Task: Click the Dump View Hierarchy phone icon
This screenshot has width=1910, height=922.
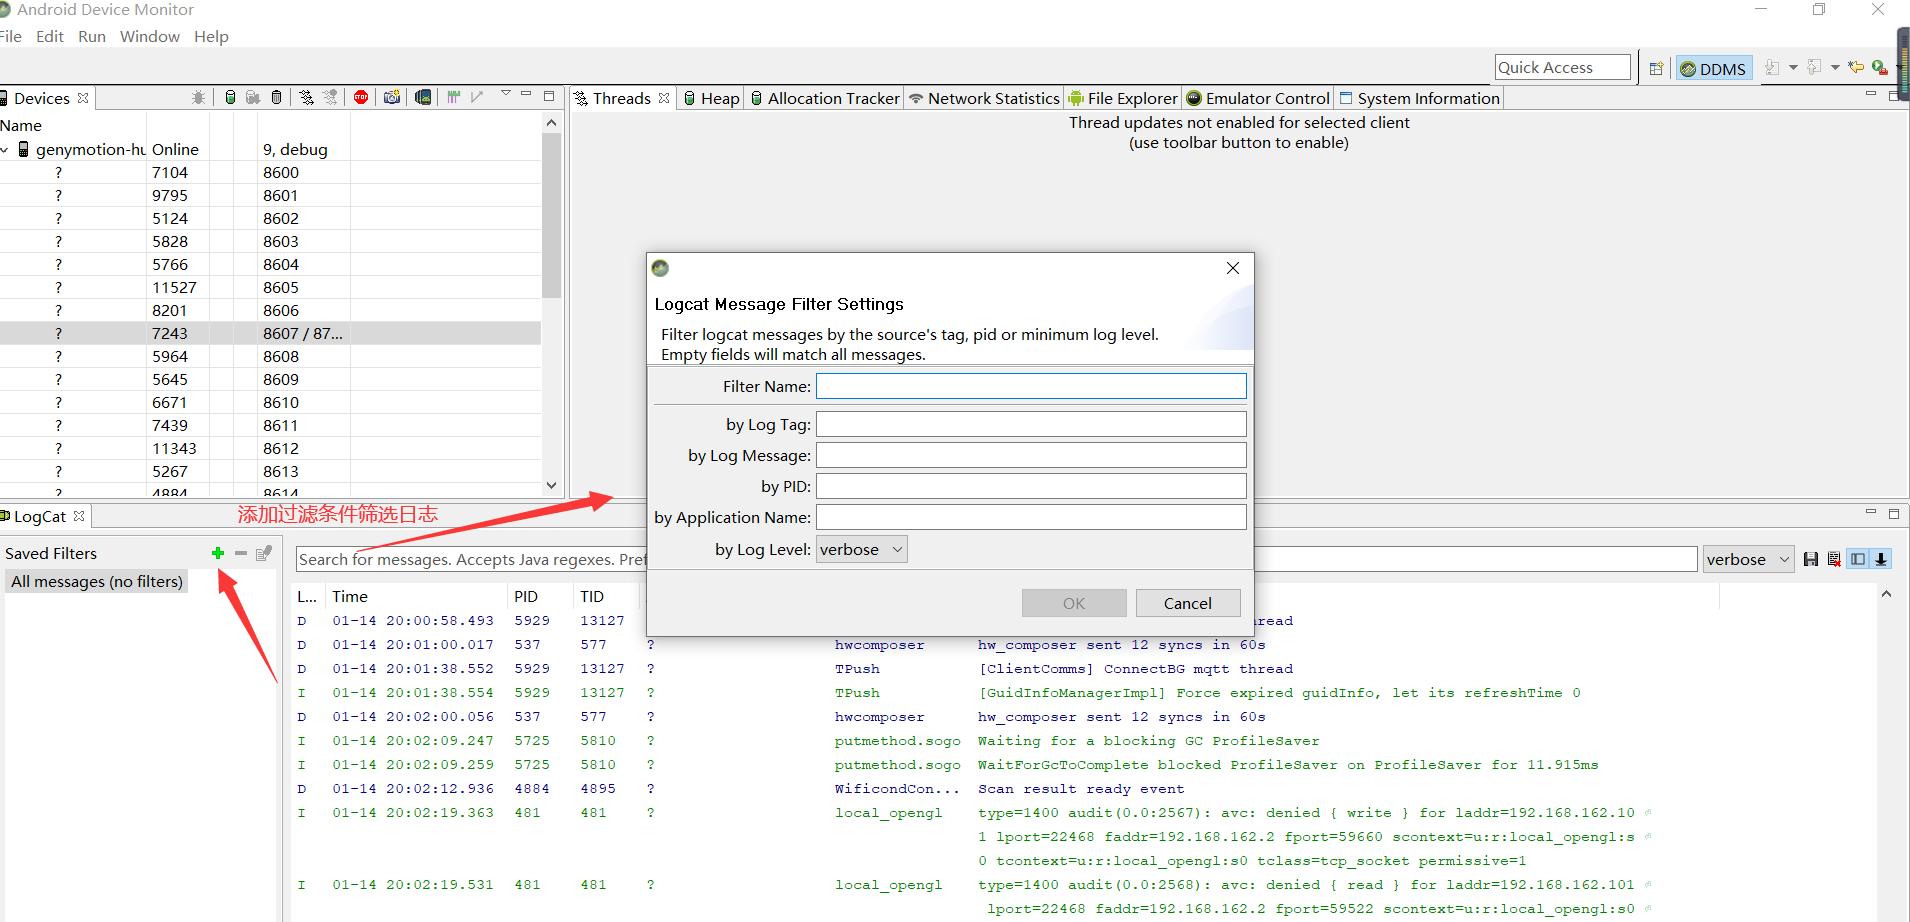Action: (423, 97)
